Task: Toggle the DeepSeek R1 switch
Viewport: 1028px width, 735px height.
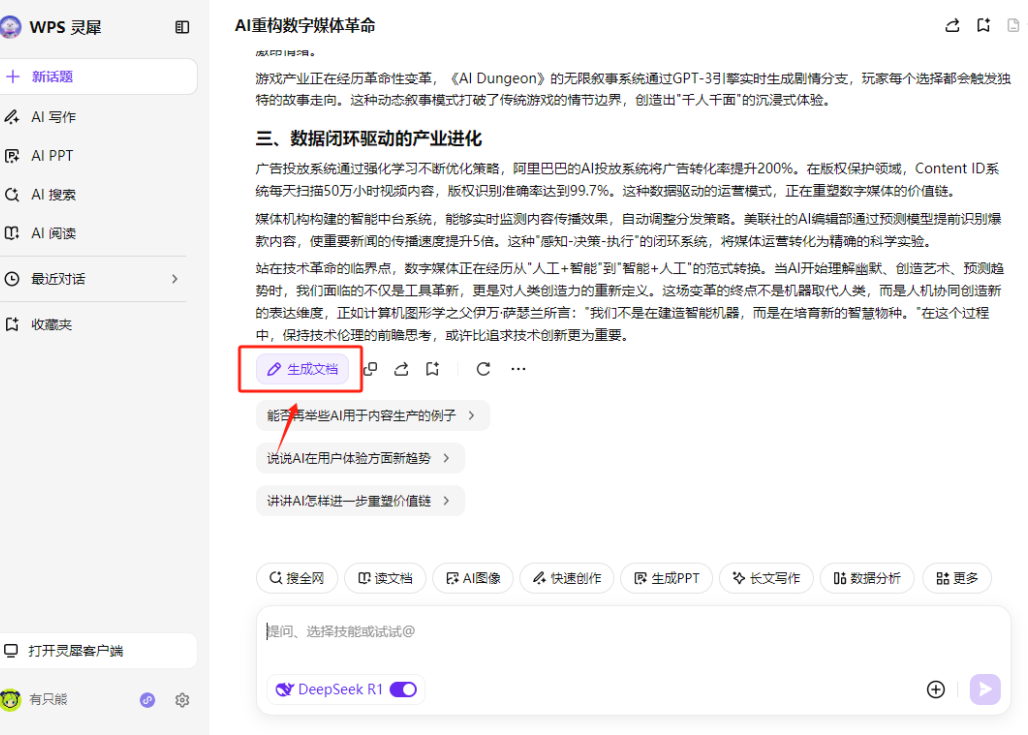Action: (x=403, y=690)
